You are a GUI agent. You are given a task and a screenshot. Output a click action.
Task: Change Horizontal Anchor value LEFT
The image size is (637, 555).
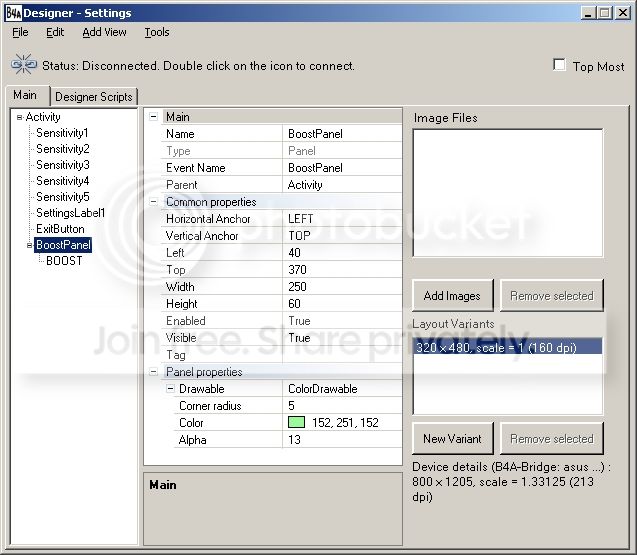pos(342,219)
